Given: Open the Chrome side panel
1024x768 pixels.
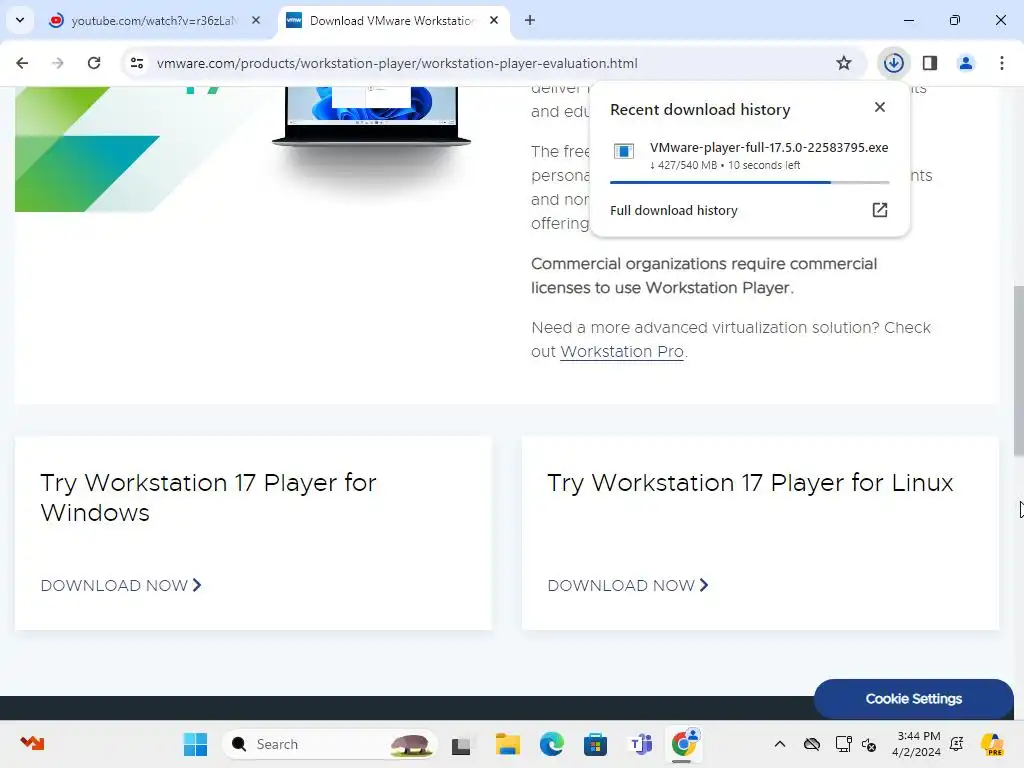Looking at the screenshot, I should pyautogui.click(x=930, y=63).
